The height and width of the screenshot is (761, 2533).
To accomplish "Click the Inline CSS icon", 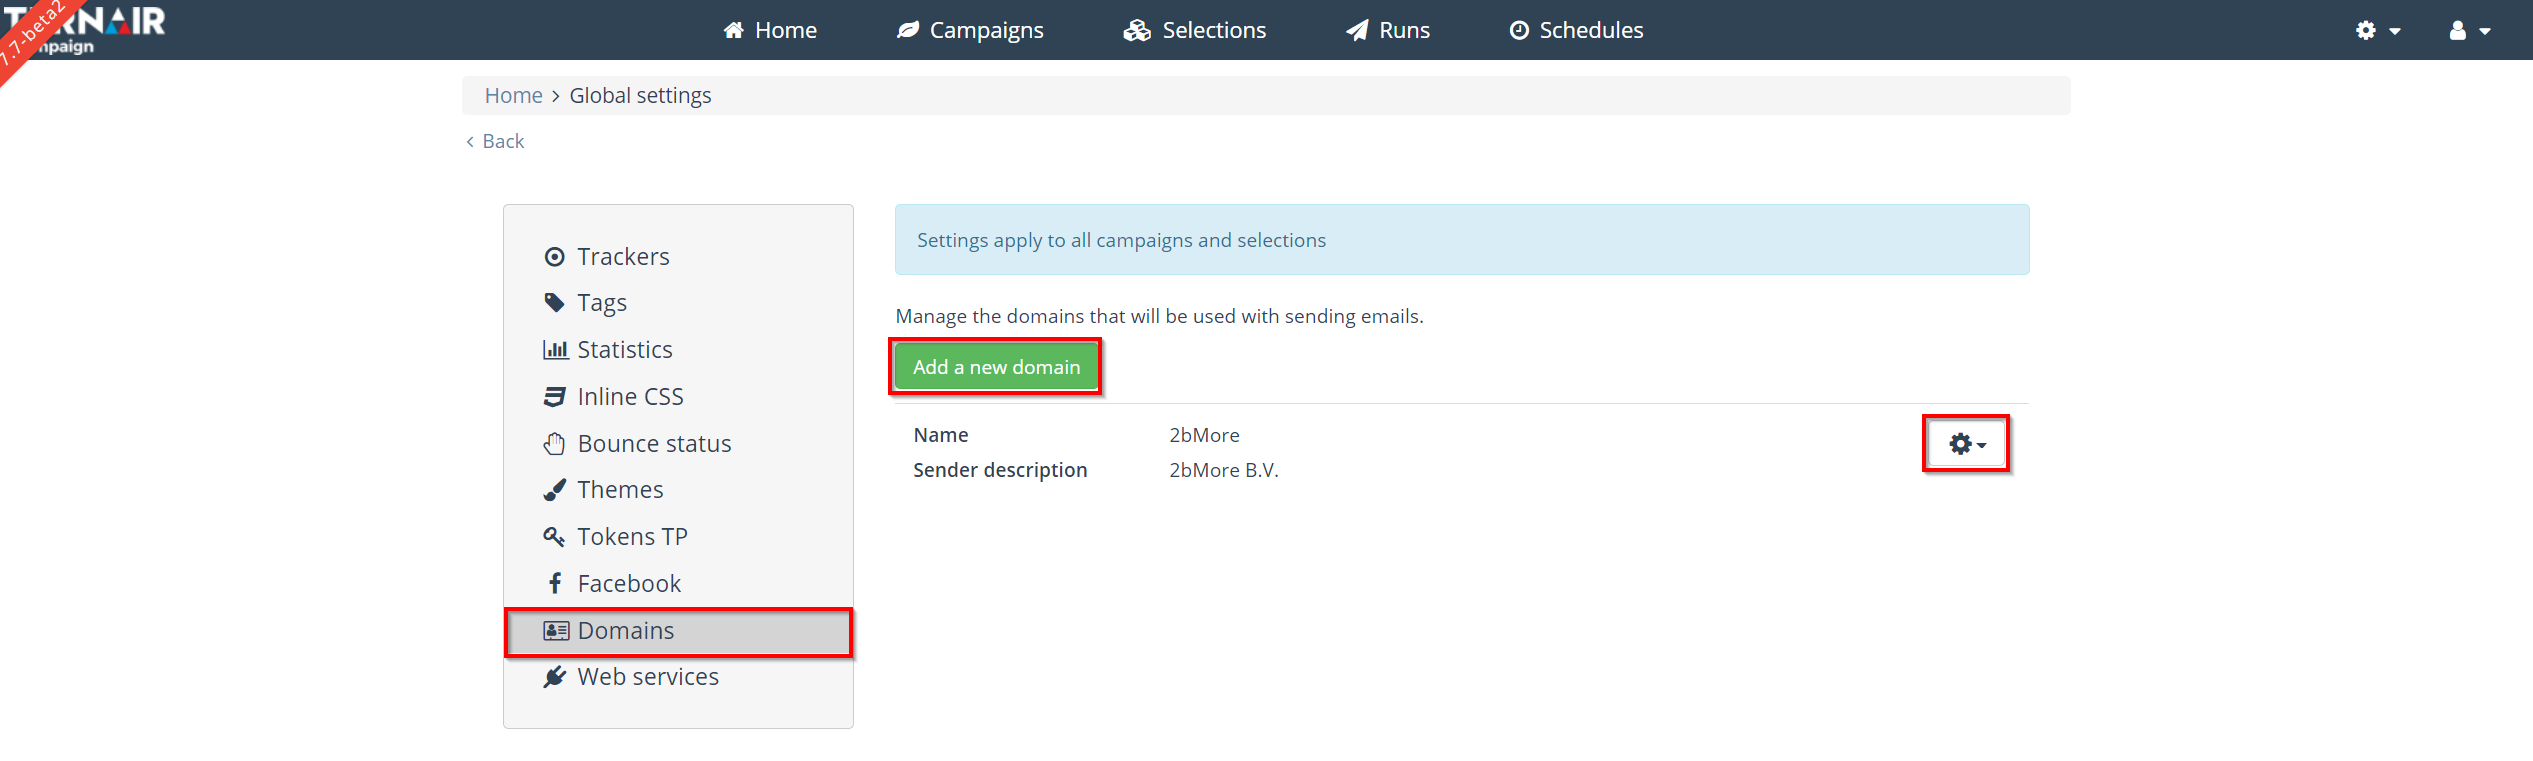I will (554, 397).
